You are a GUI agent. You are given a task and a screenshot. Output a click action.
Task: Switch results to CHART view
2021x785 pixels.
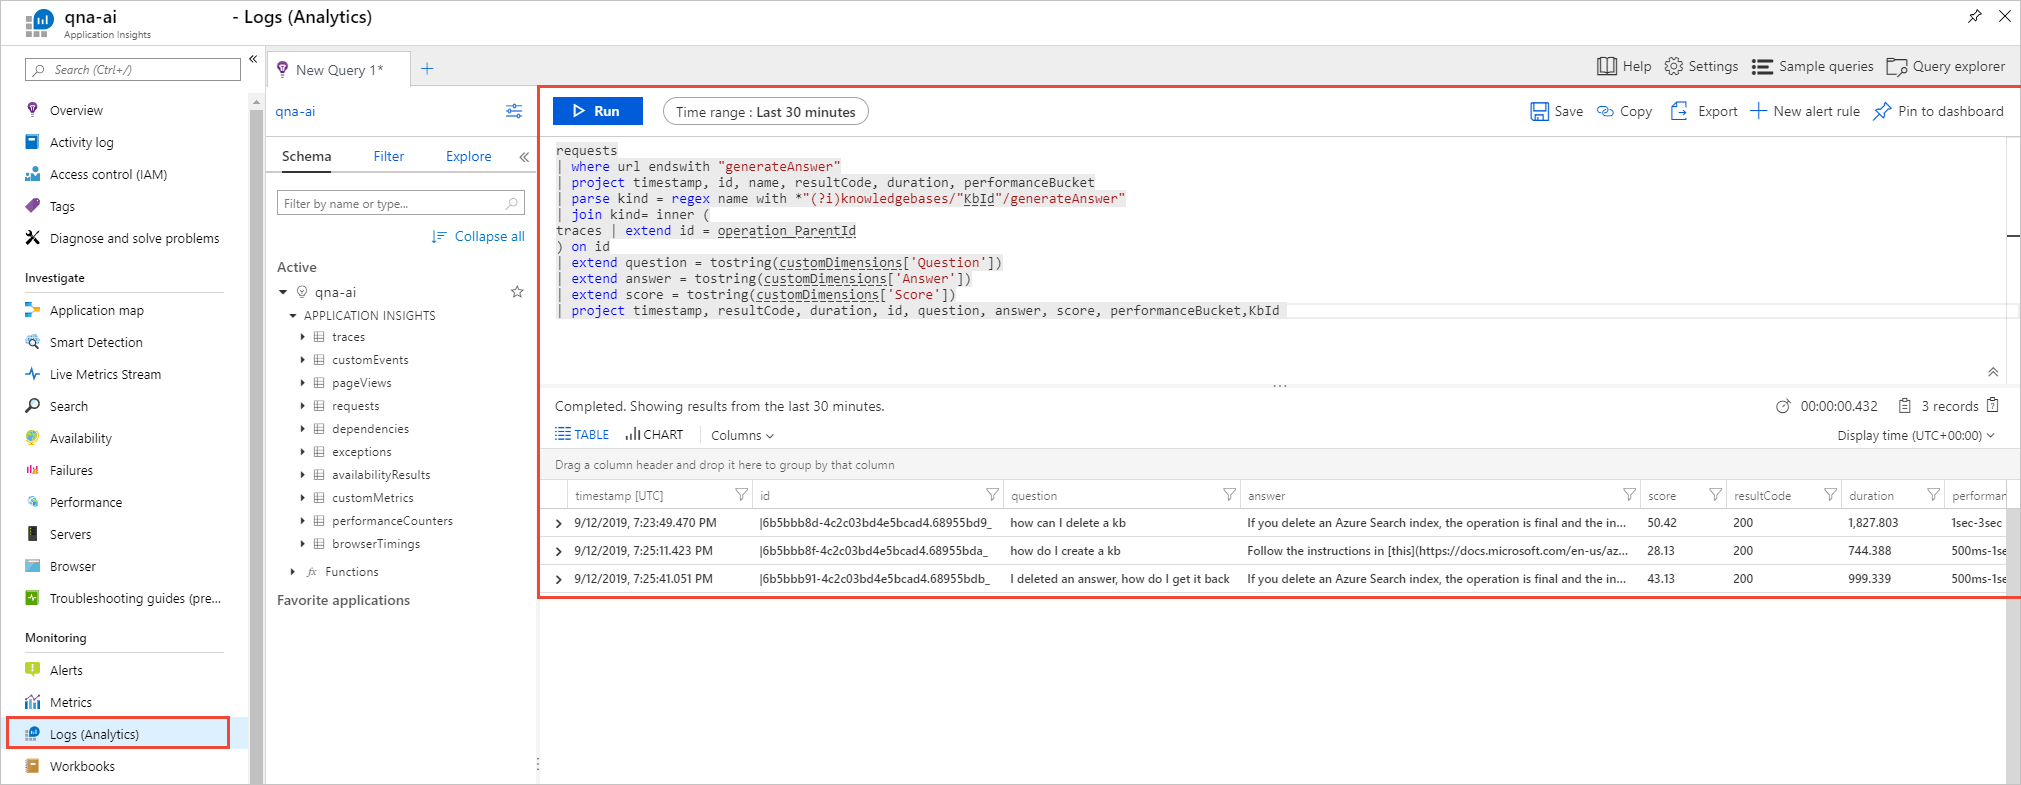(654, 435)
